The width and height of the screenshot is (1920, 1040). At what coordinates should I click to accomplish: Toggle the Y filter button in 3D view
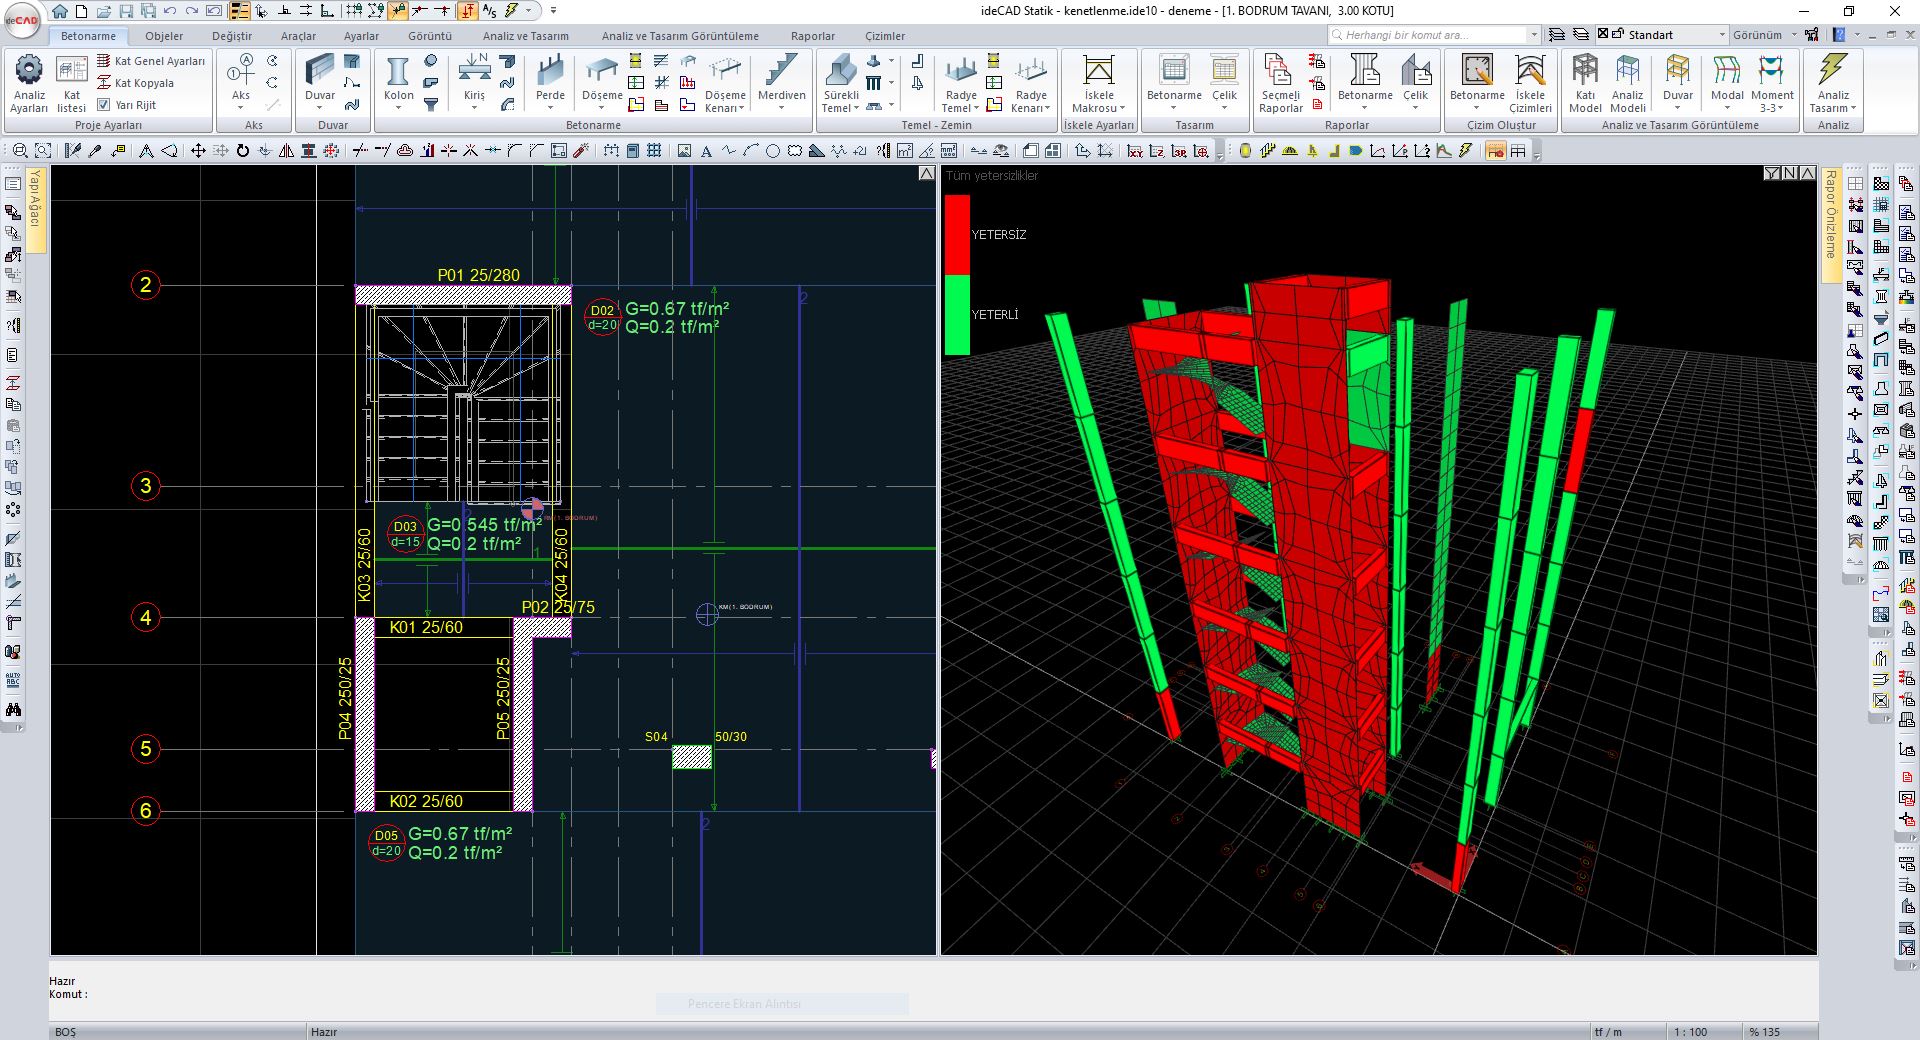tap(1772, 173)
